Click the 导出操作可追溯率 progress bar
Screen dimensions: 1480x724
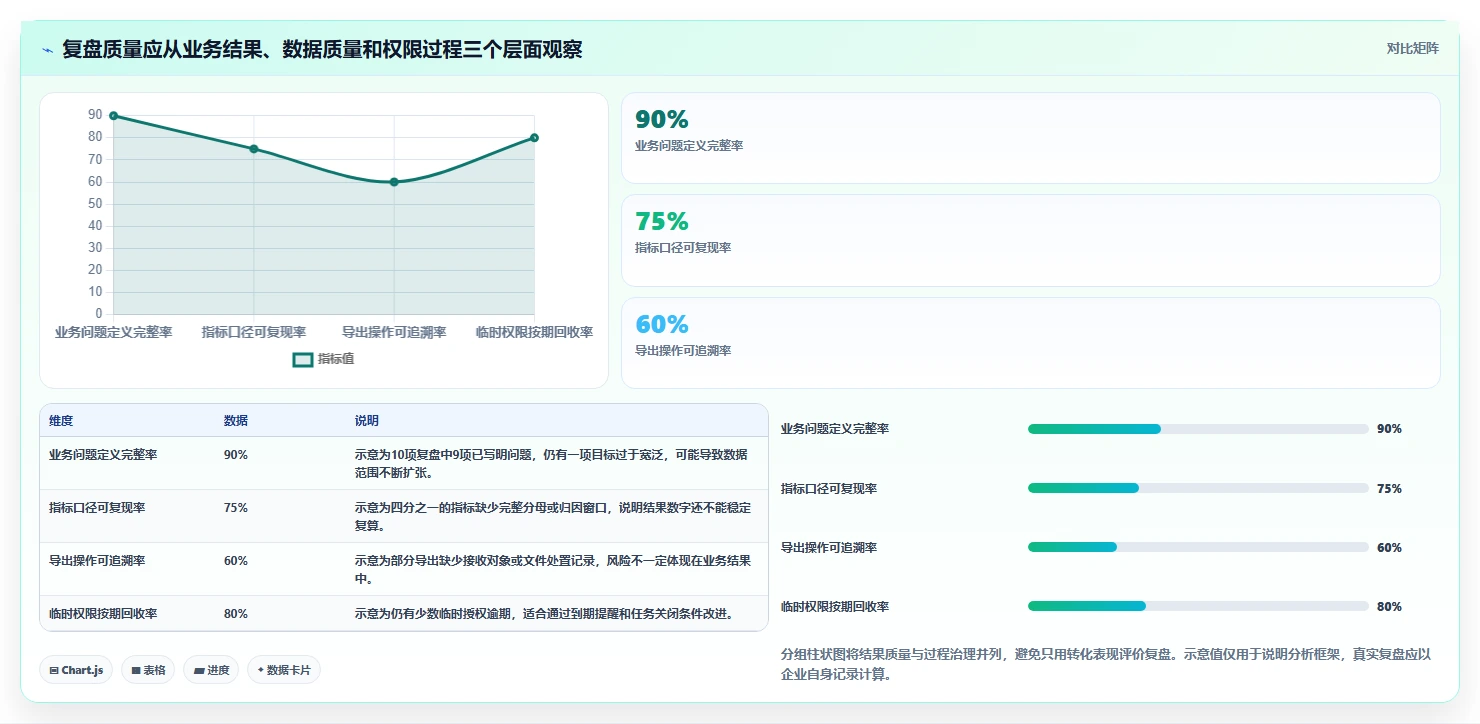pyautogui.click(x=1198, y=547)
